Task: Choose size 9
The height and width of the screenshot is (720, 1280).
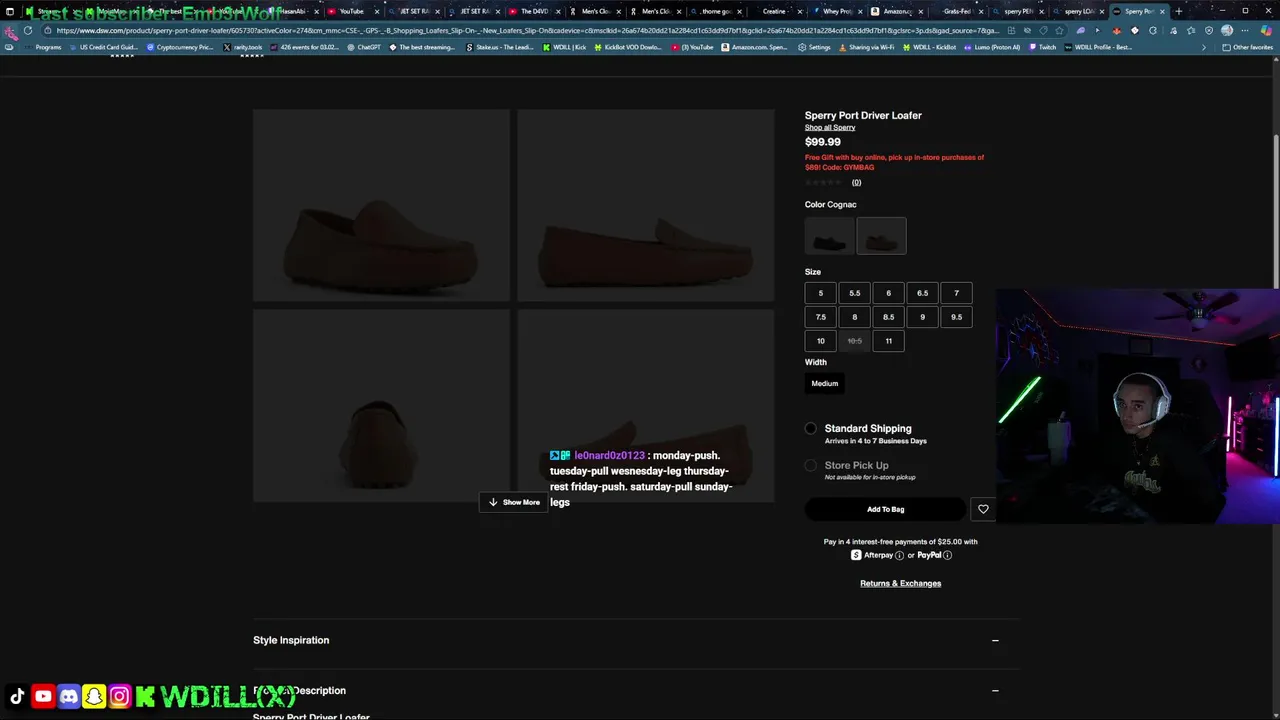Action: 922,317
